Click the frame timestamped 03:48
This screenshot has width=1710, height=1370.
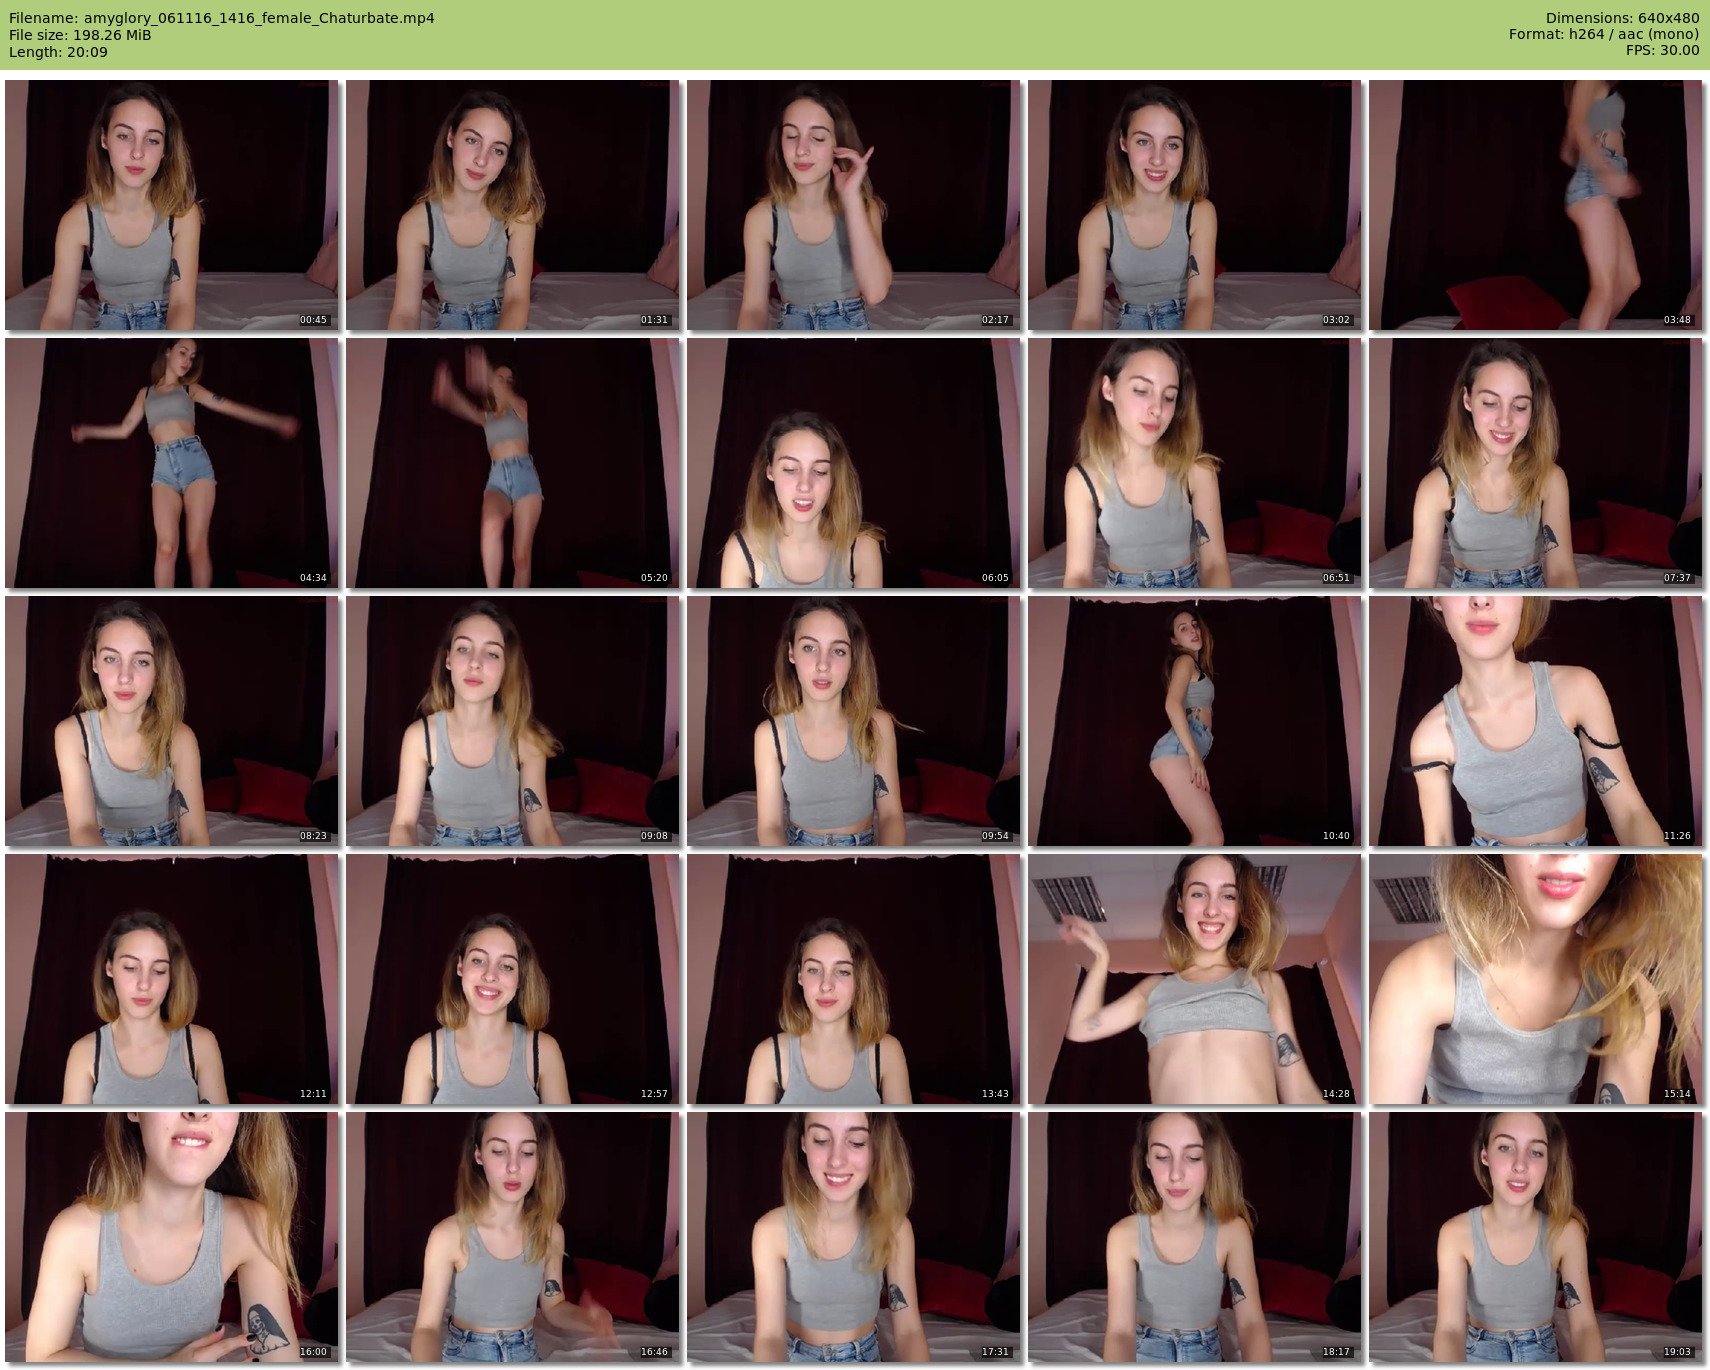[x=1535, y=205]
